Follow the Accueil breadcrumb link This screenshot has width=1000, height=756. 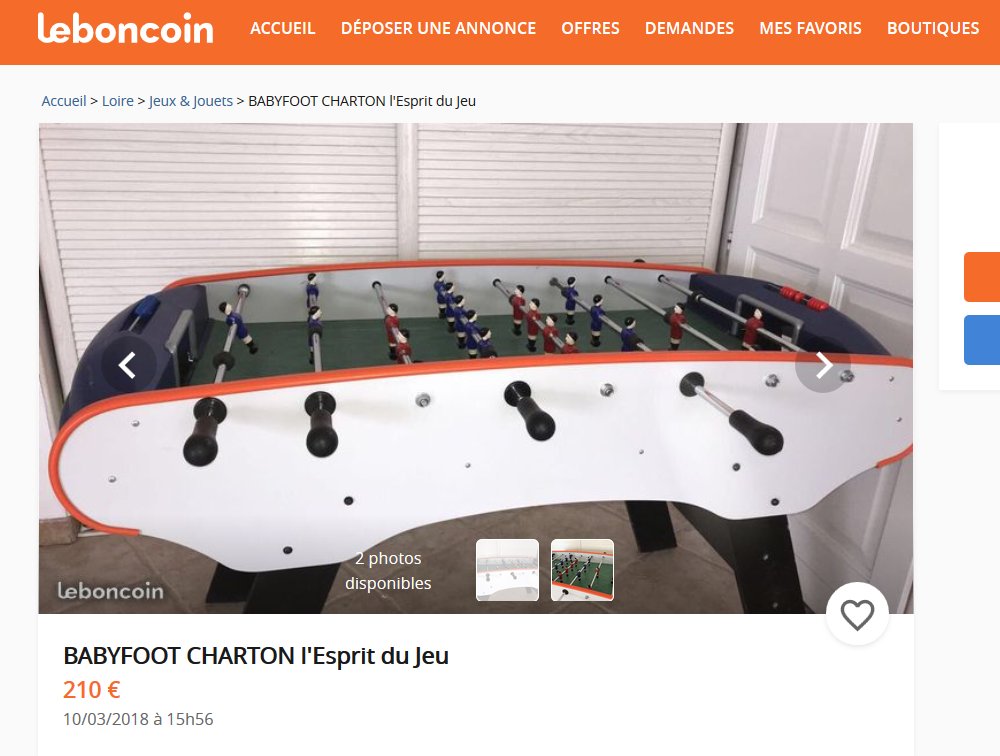(64, 101)
